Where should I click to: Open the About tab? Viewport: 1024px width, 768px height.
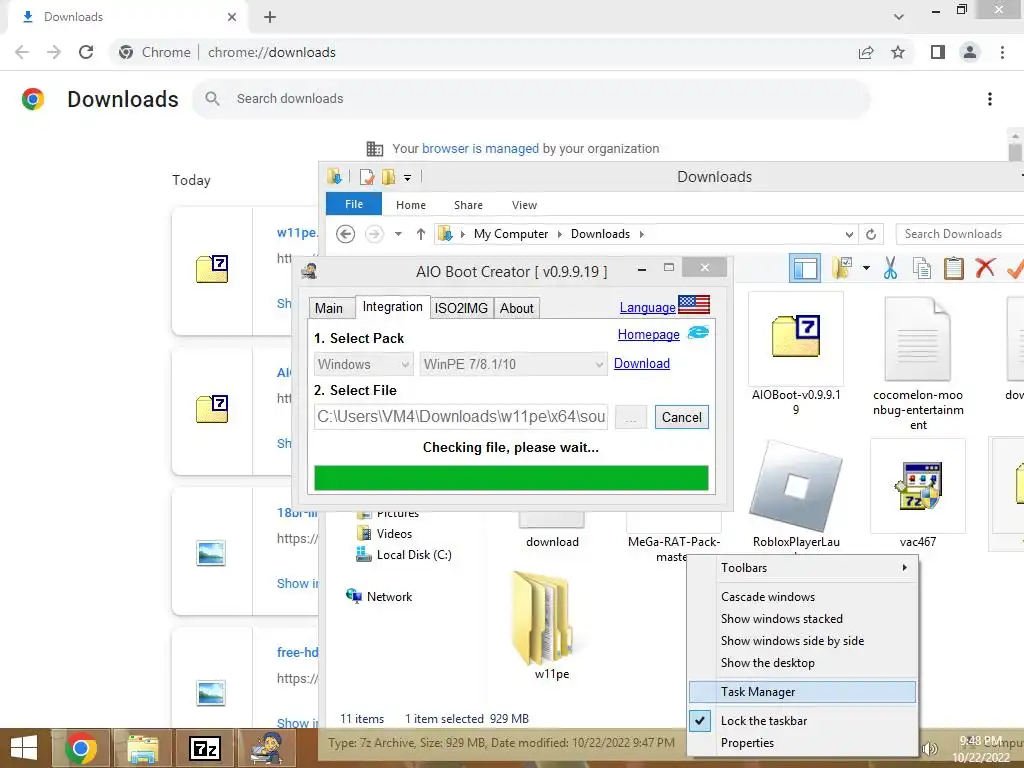[x=517, y=308]
